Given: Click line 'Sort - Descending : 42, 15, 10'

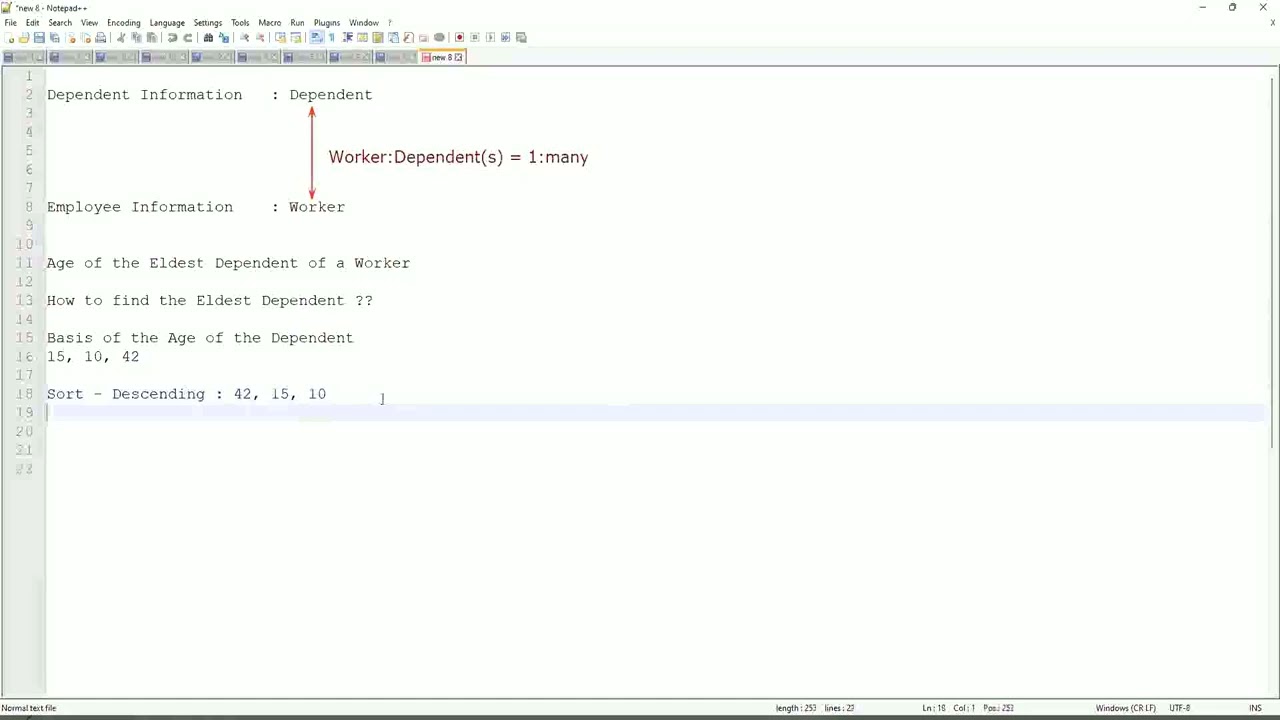Looking at the screenshot, I should pyautogui.click(x=186, y=394).
